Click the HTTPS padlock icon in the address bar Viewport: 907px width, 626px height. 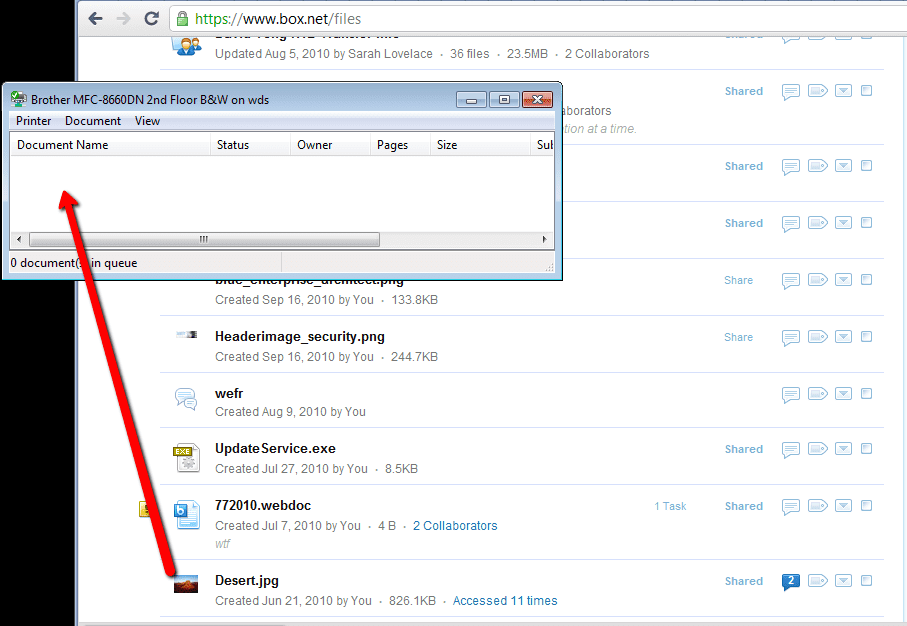(182, 18)
